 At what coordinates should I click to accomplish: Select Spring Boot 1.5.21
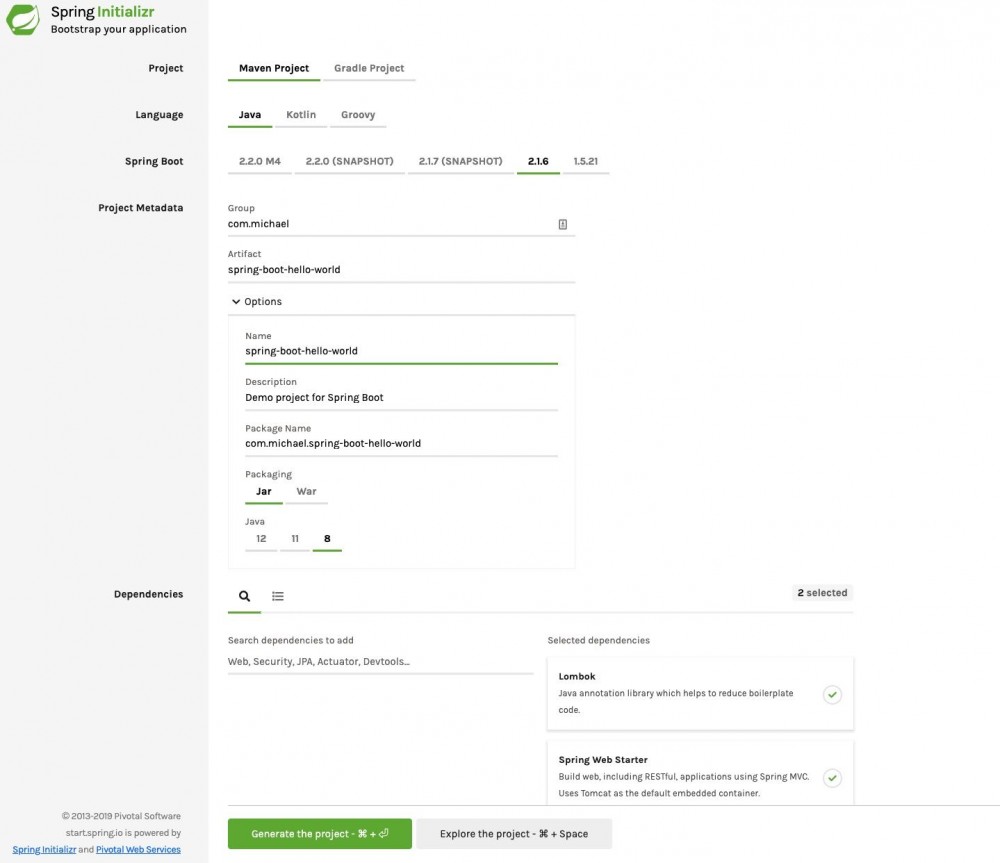coord(585,161)
